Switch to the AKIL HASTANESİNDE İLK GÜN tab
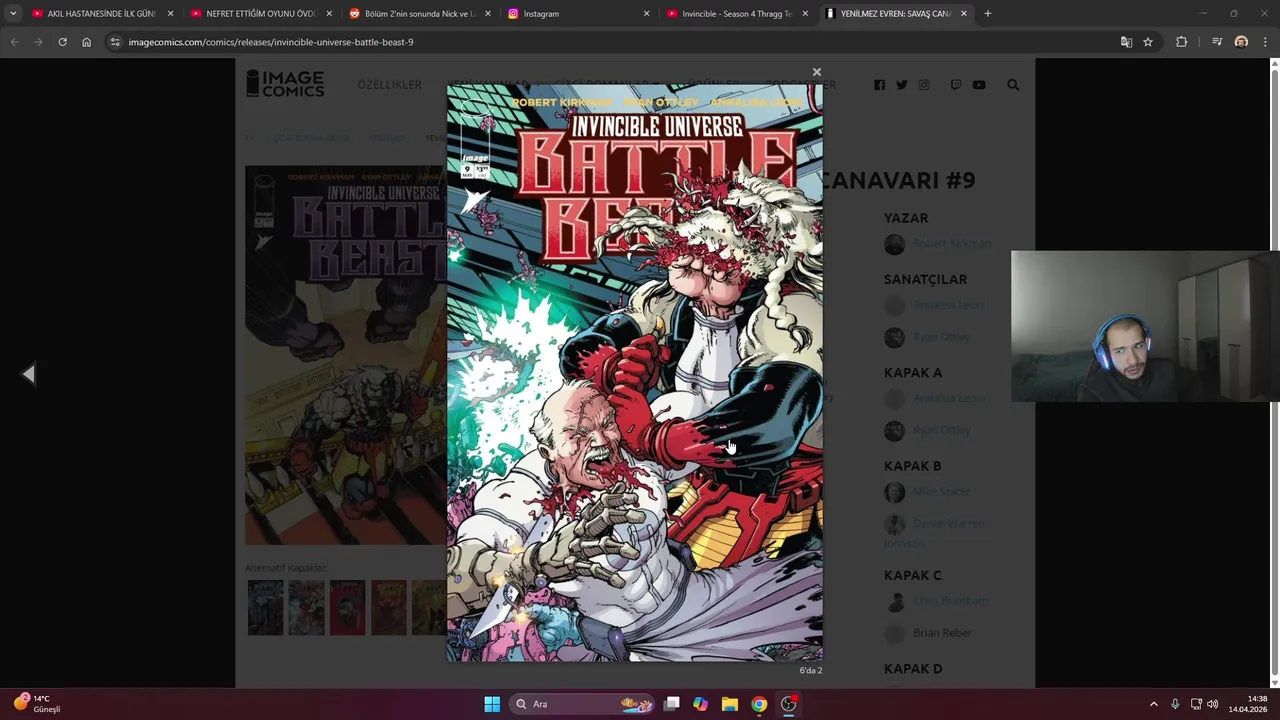The image size is (1280, 720). [x=101, y=14]
